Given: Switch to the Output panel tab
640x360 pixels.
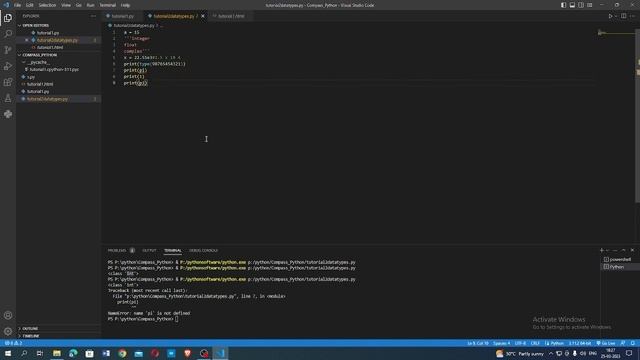Looking at the screenshot, I should click(x=149, y=250).
